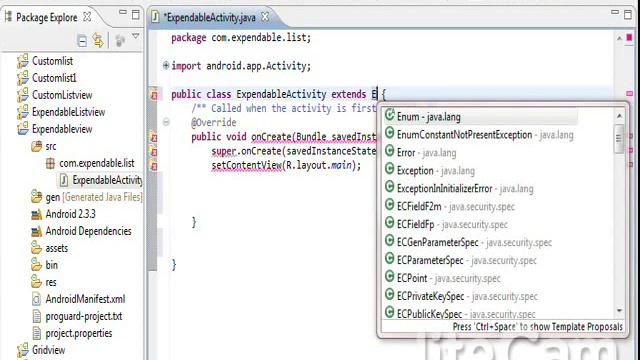The image size is (640, 360).
Task: Choose Enum - java.lang proposal
Action: 480,117
